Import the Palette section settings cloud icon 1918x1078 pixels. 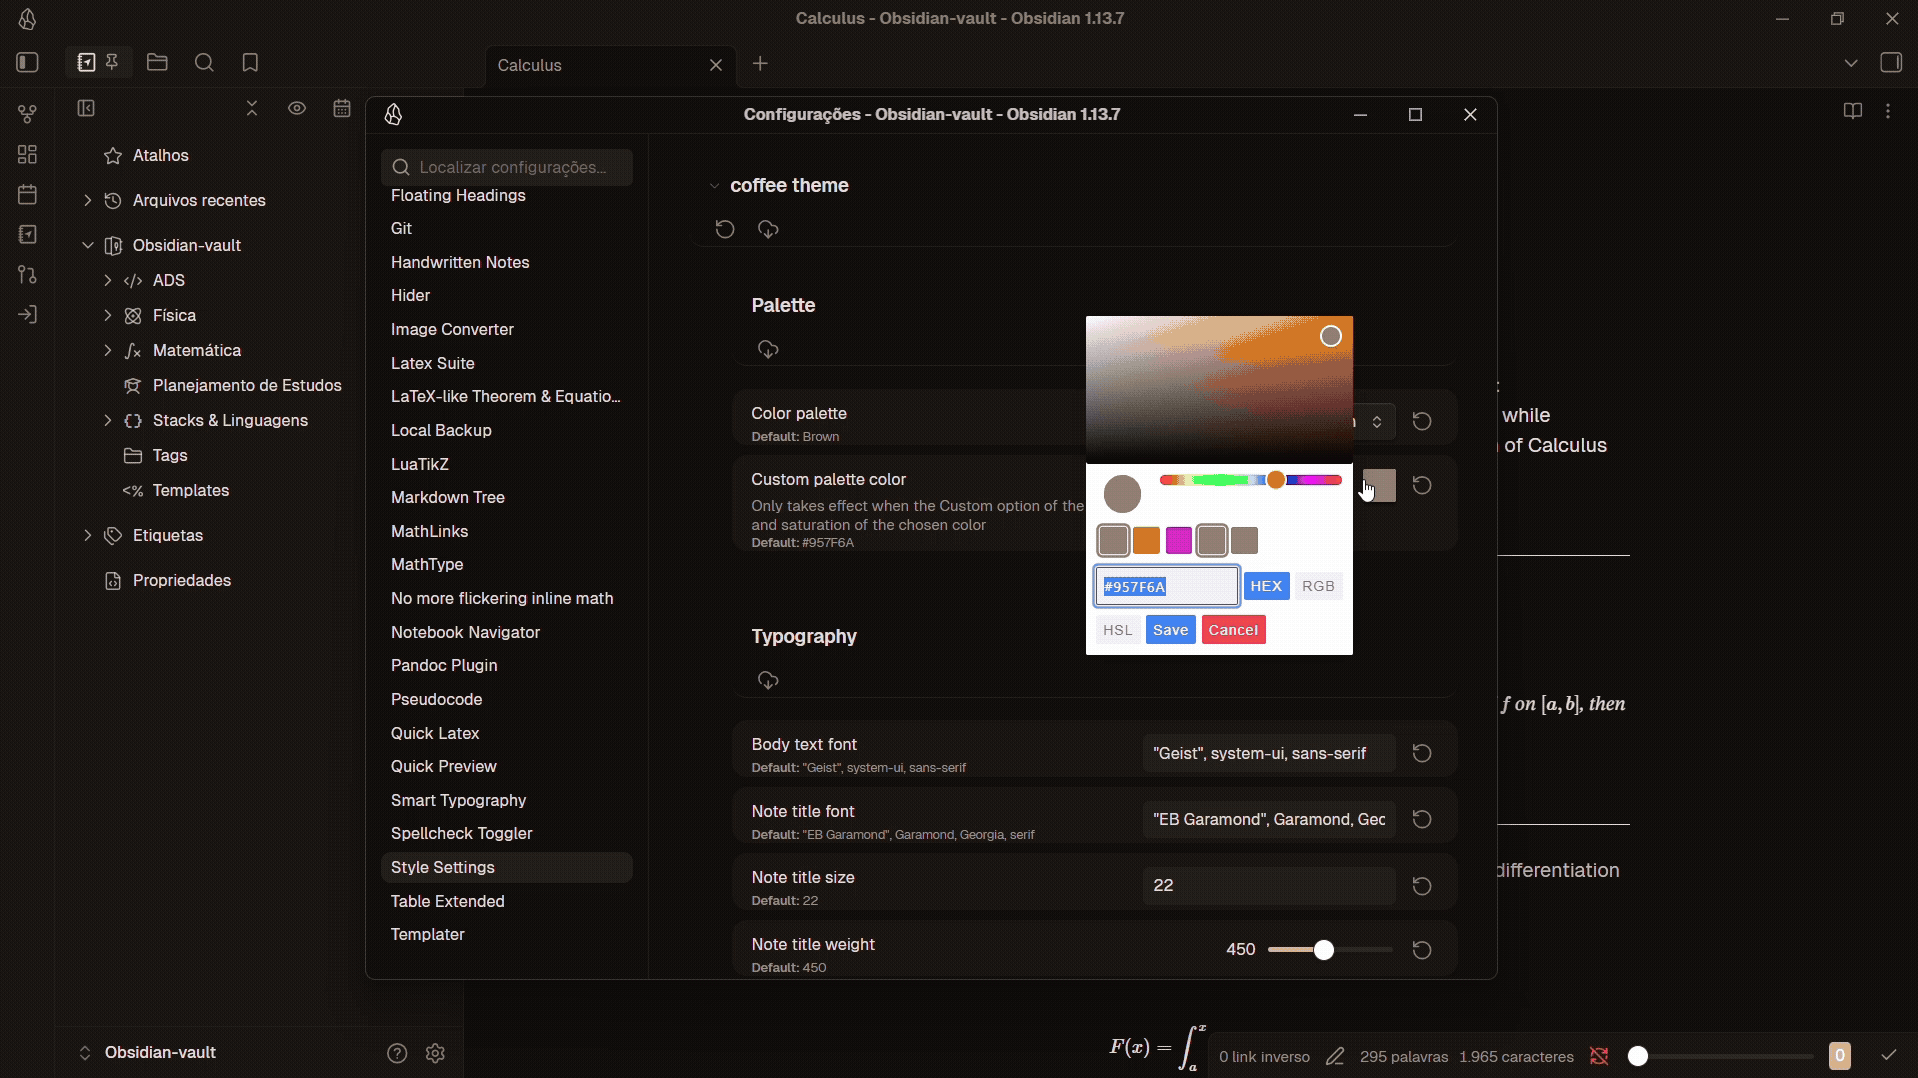[x=768, y=349]
